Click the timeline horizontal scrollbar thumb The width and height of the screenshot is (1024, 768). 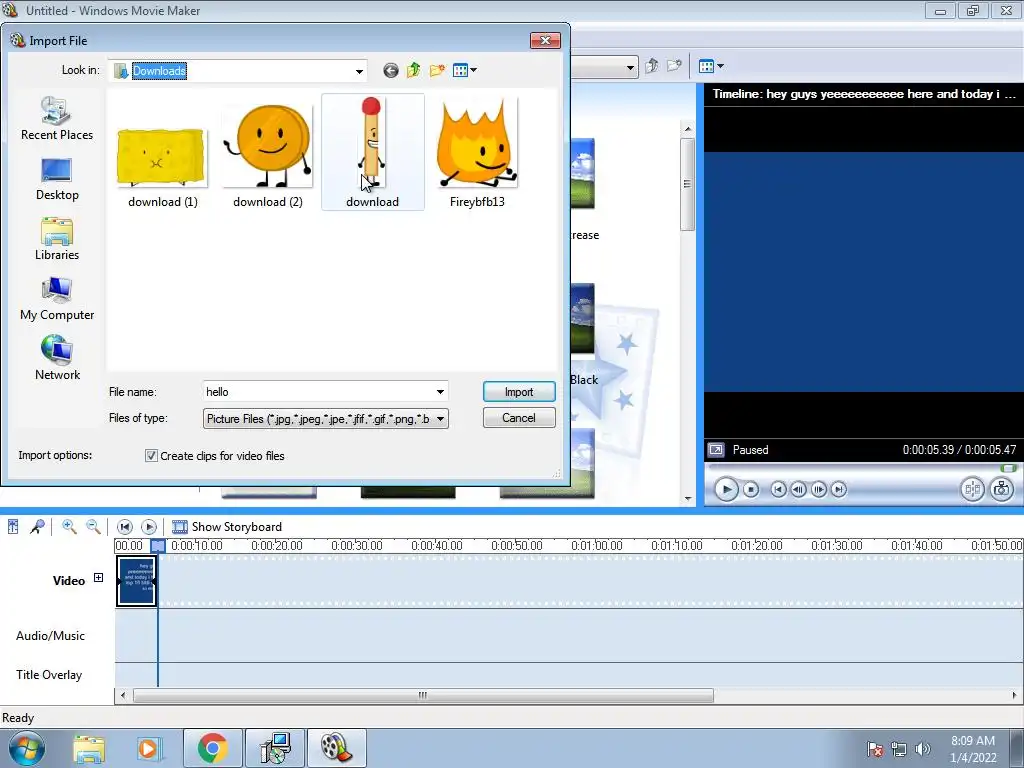423,696
